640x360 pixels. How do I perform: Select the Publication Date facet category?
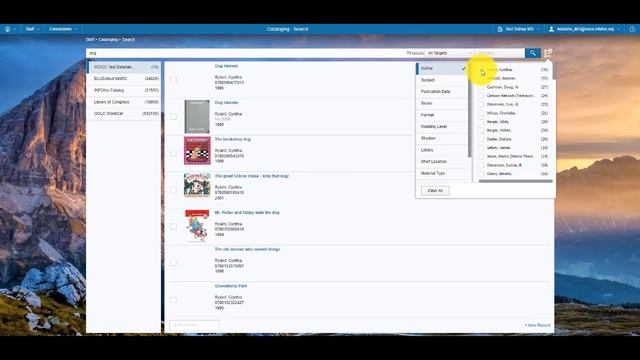click(x=442, y=91)
